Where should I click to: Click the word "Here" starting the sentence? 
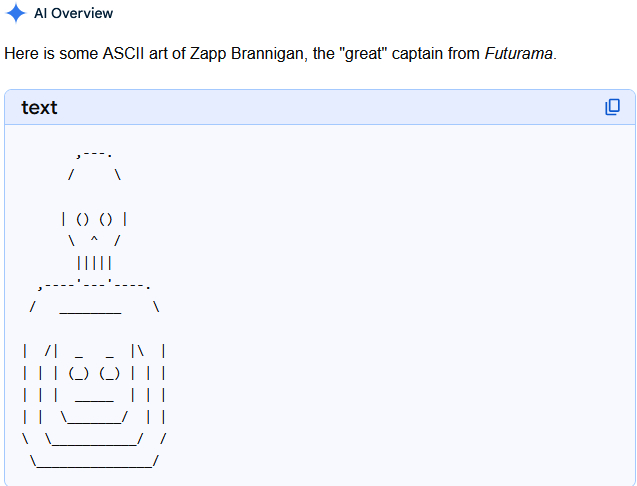pyautogui.click(x=21, y=53)
